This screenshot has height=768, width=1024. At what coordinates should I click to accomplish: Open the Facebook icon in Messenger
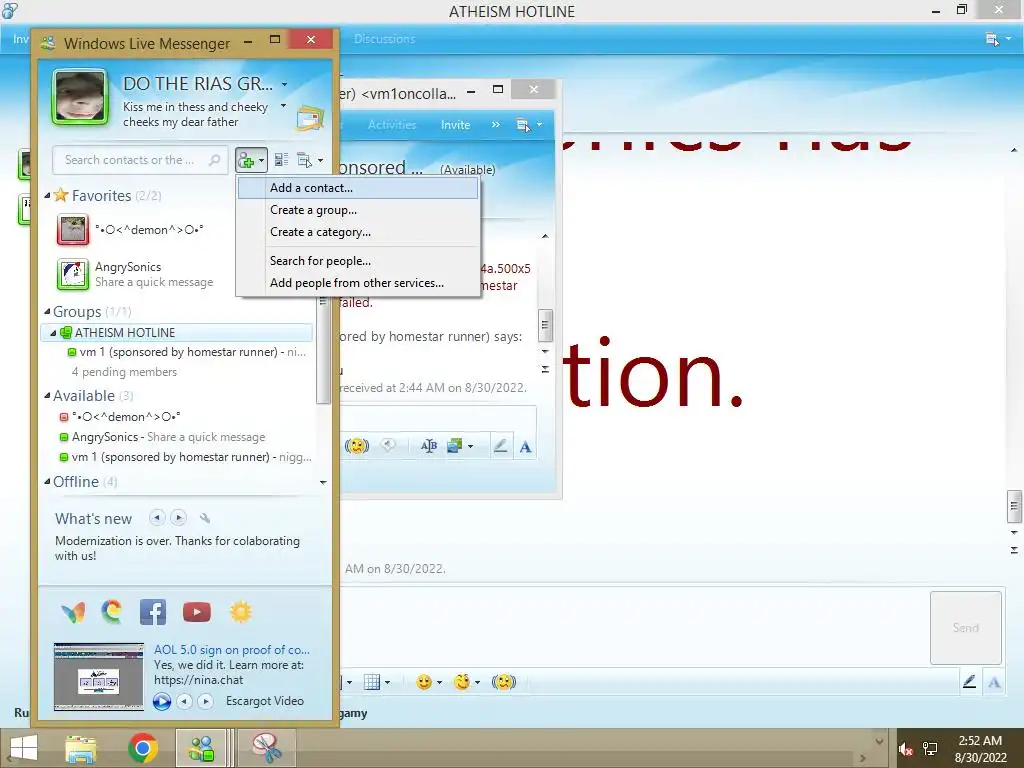[x=153, y=613]
